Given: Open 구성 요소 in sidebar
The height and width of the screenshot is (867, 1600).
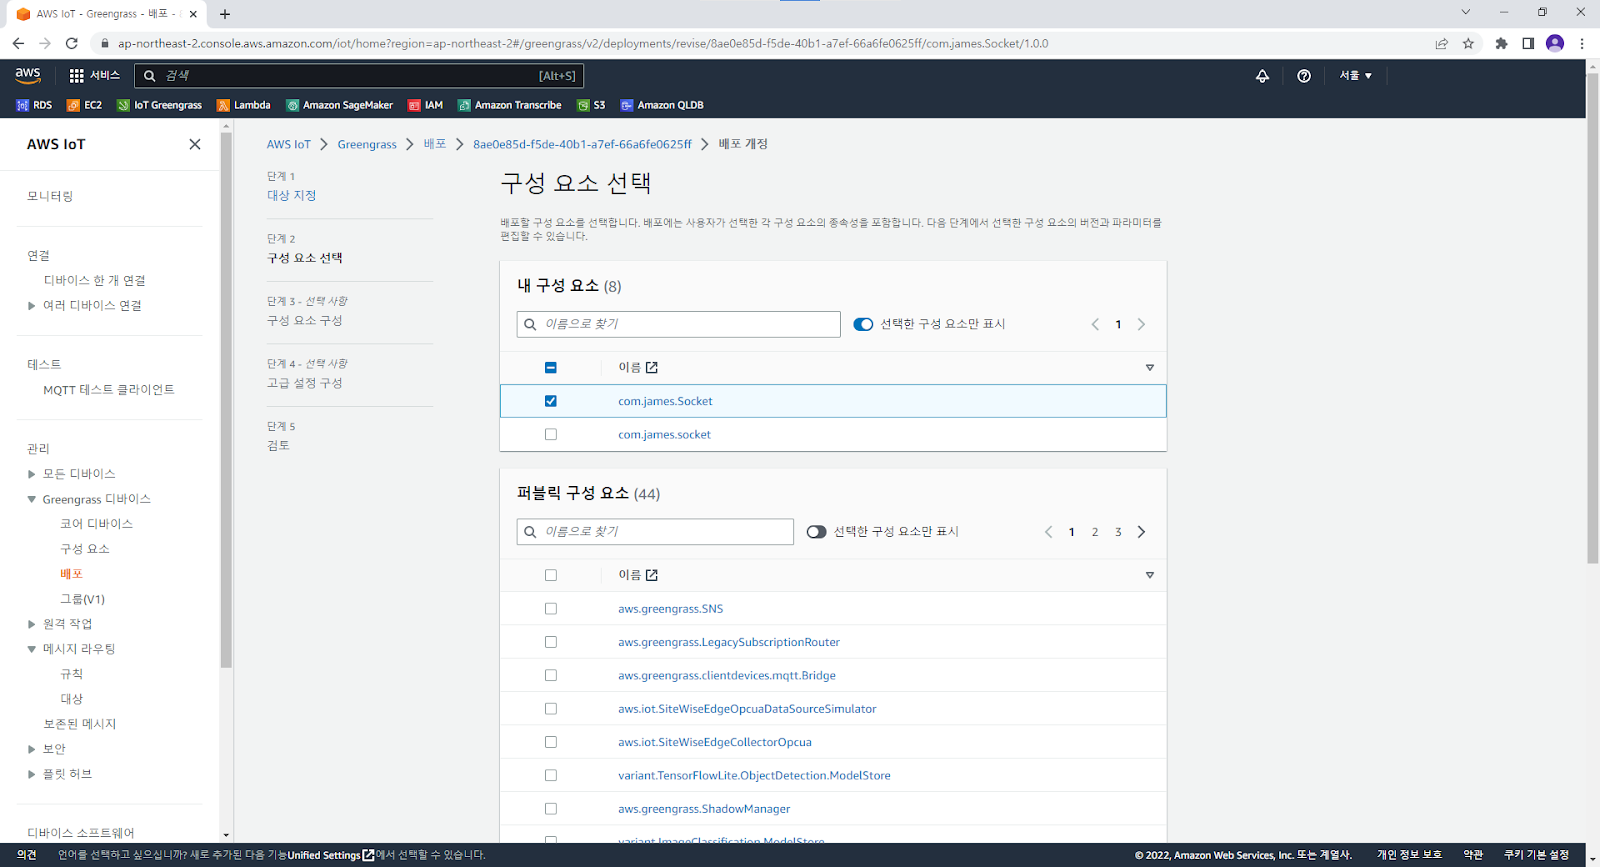Looking at the screenshot, I should click(x=85, y=549).
